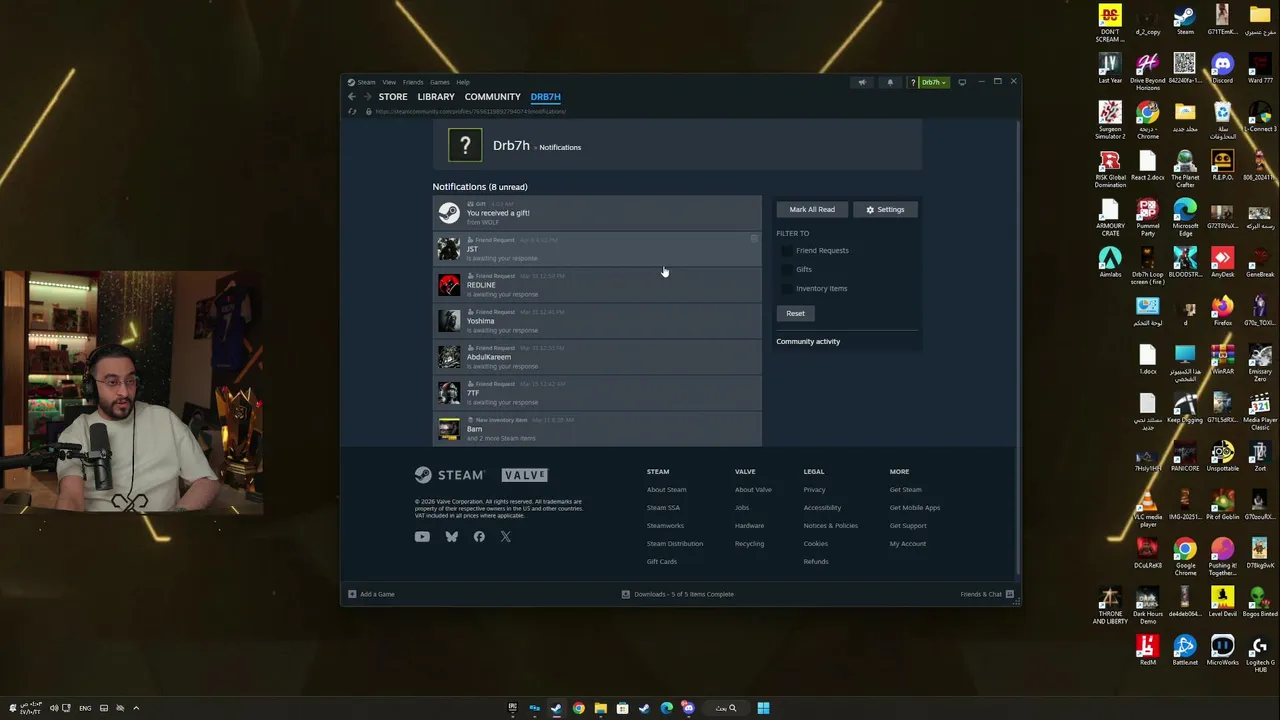Select the Firefox desktop shortcut
Screen dimensions: 1280x720
click(1222, 311)
